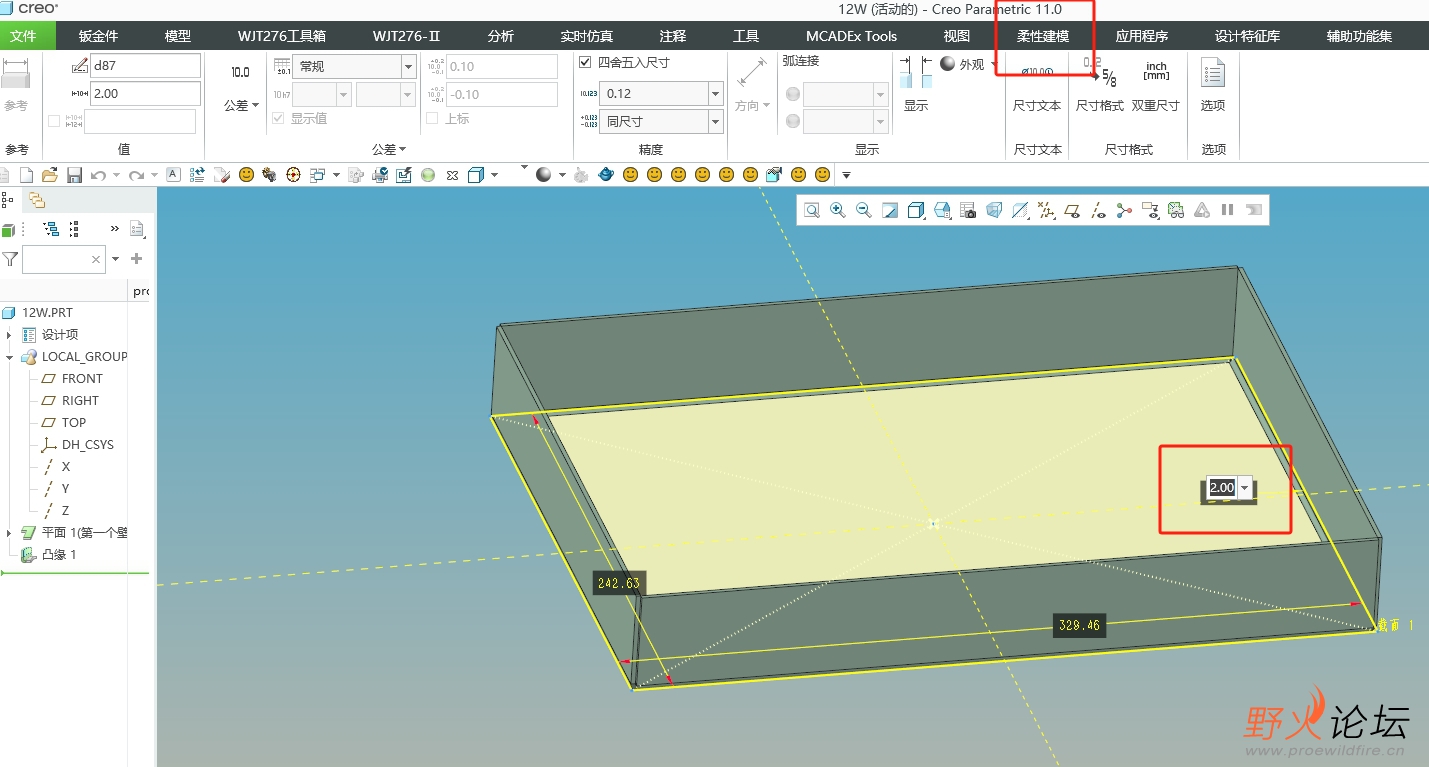The image size is (1429, 767).
Task: Click the datum plane display filter icon
Action: click(1072, 210)
